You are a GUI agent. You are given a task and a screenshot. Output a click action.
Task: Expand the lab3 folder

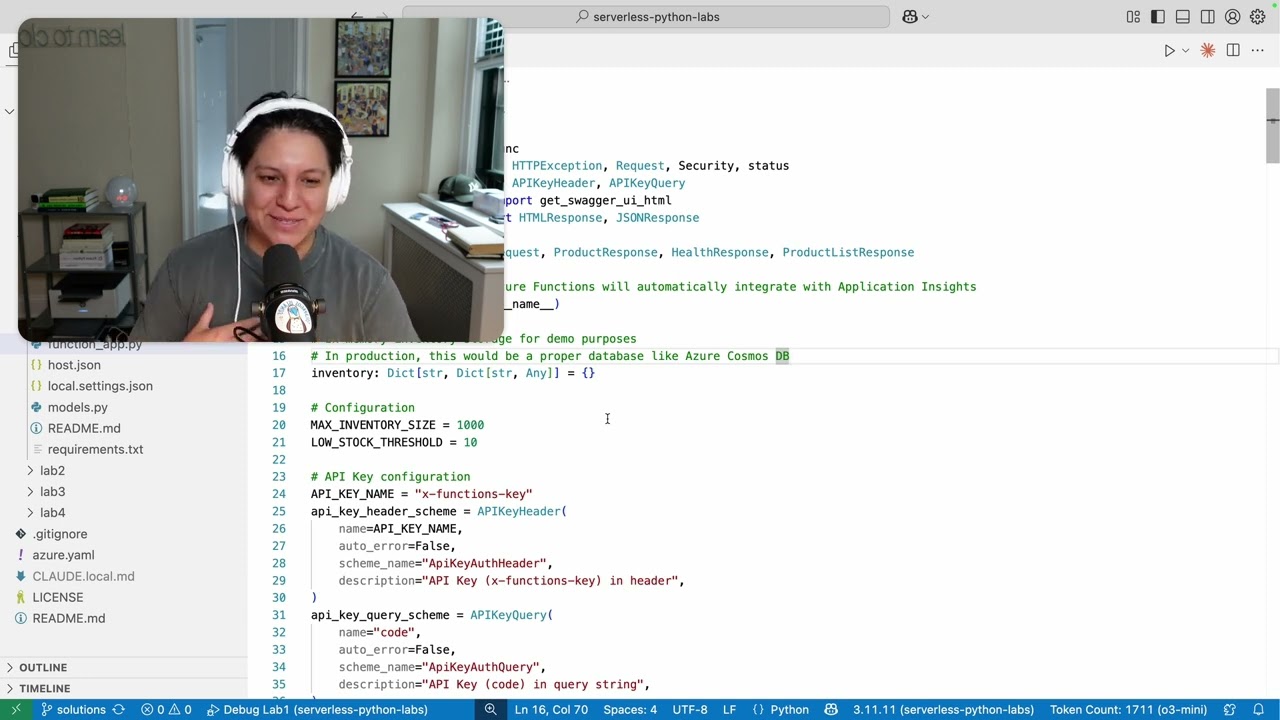pos(52,491)
